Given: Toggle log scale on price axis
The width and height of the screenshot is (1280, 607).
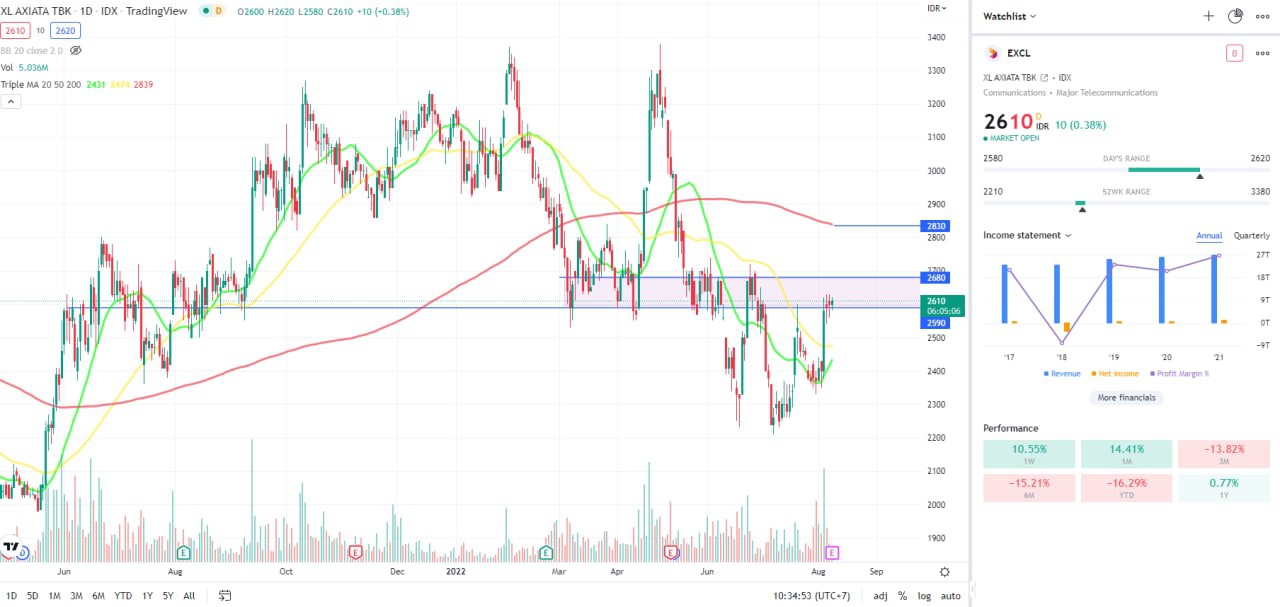Looking at the screenshot, I should (923, 596).
